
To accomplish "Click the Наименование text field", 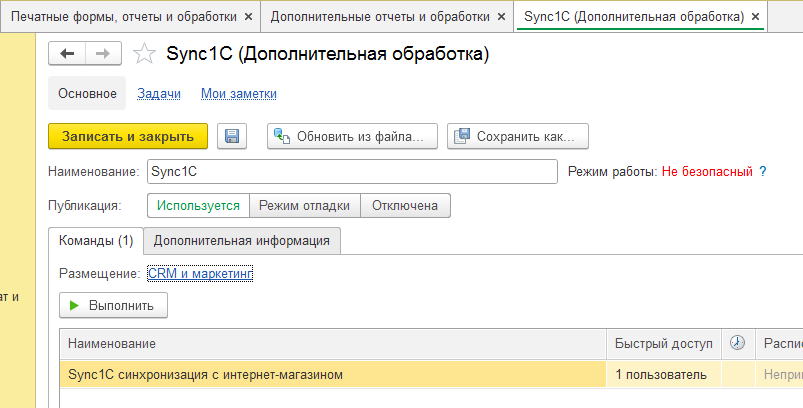I will pyautogui.click(x=351, y=171).
